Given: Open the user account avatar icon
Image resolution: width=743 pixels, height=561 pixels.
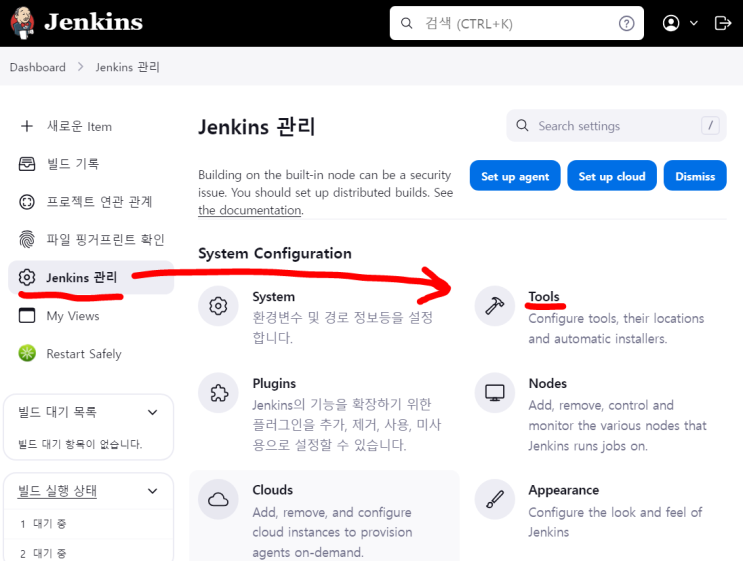Looking at the screenshot, I should [671, 23].
